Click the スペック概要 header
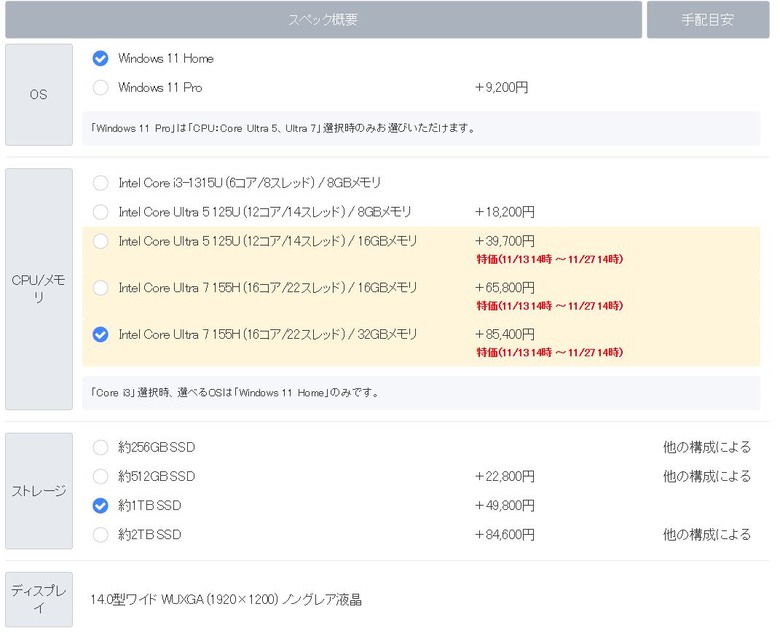 323,19
